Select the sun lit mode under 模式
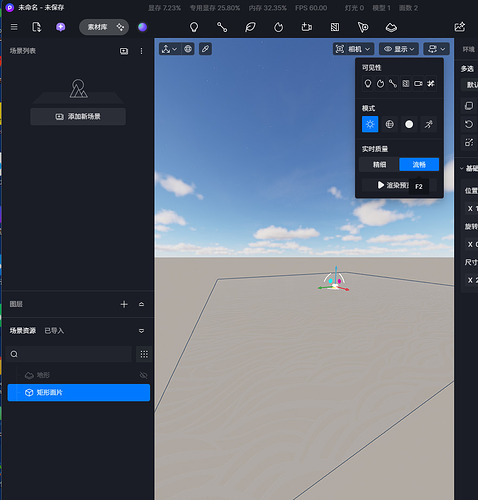 coord(370,124)
